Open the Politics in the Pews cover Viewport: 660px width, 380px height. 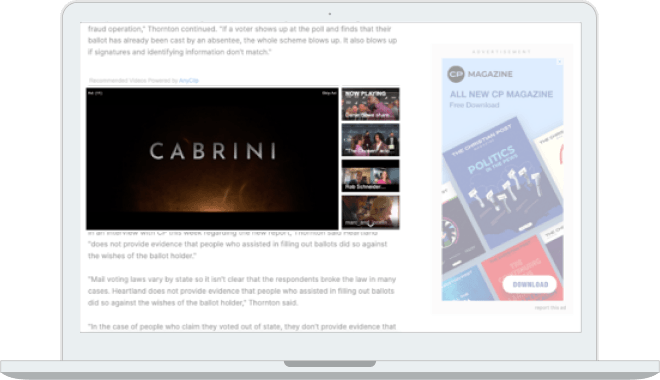pyautogui.click(x=503, y=181)
